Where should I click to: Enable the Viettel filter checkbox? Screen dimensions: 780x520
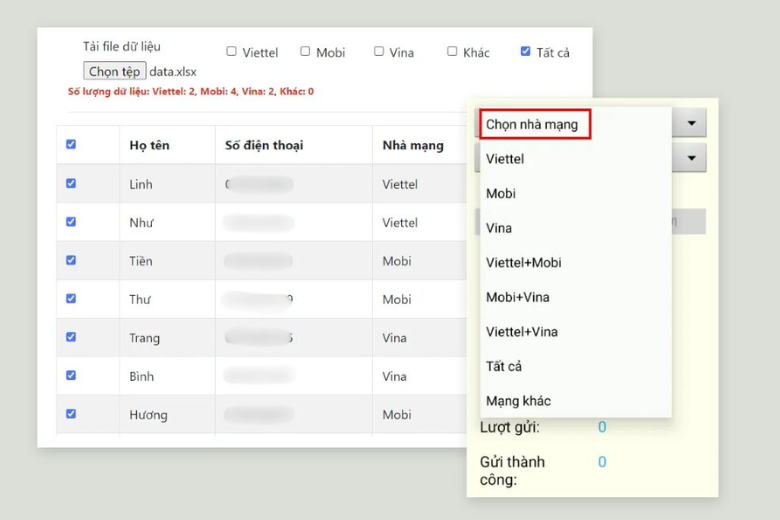(x=232, y=51)
